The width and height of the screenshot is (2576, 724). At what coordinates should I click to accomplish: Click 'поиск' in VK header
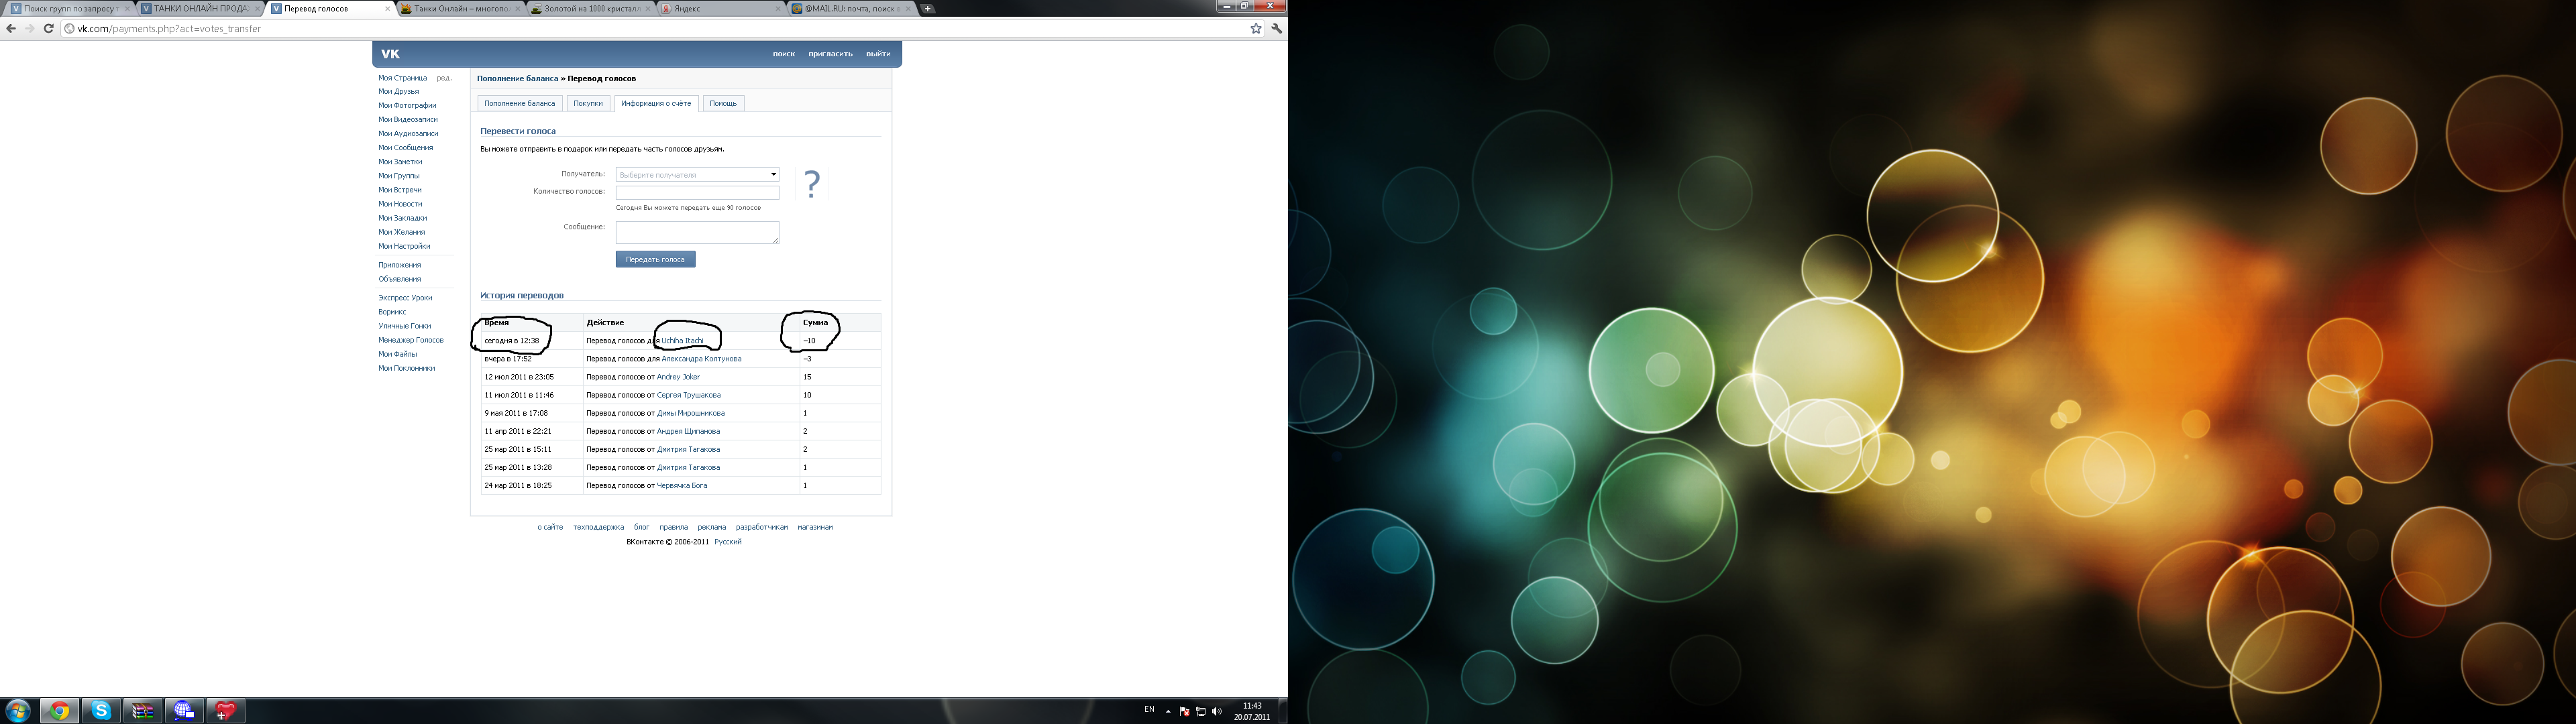784,54
